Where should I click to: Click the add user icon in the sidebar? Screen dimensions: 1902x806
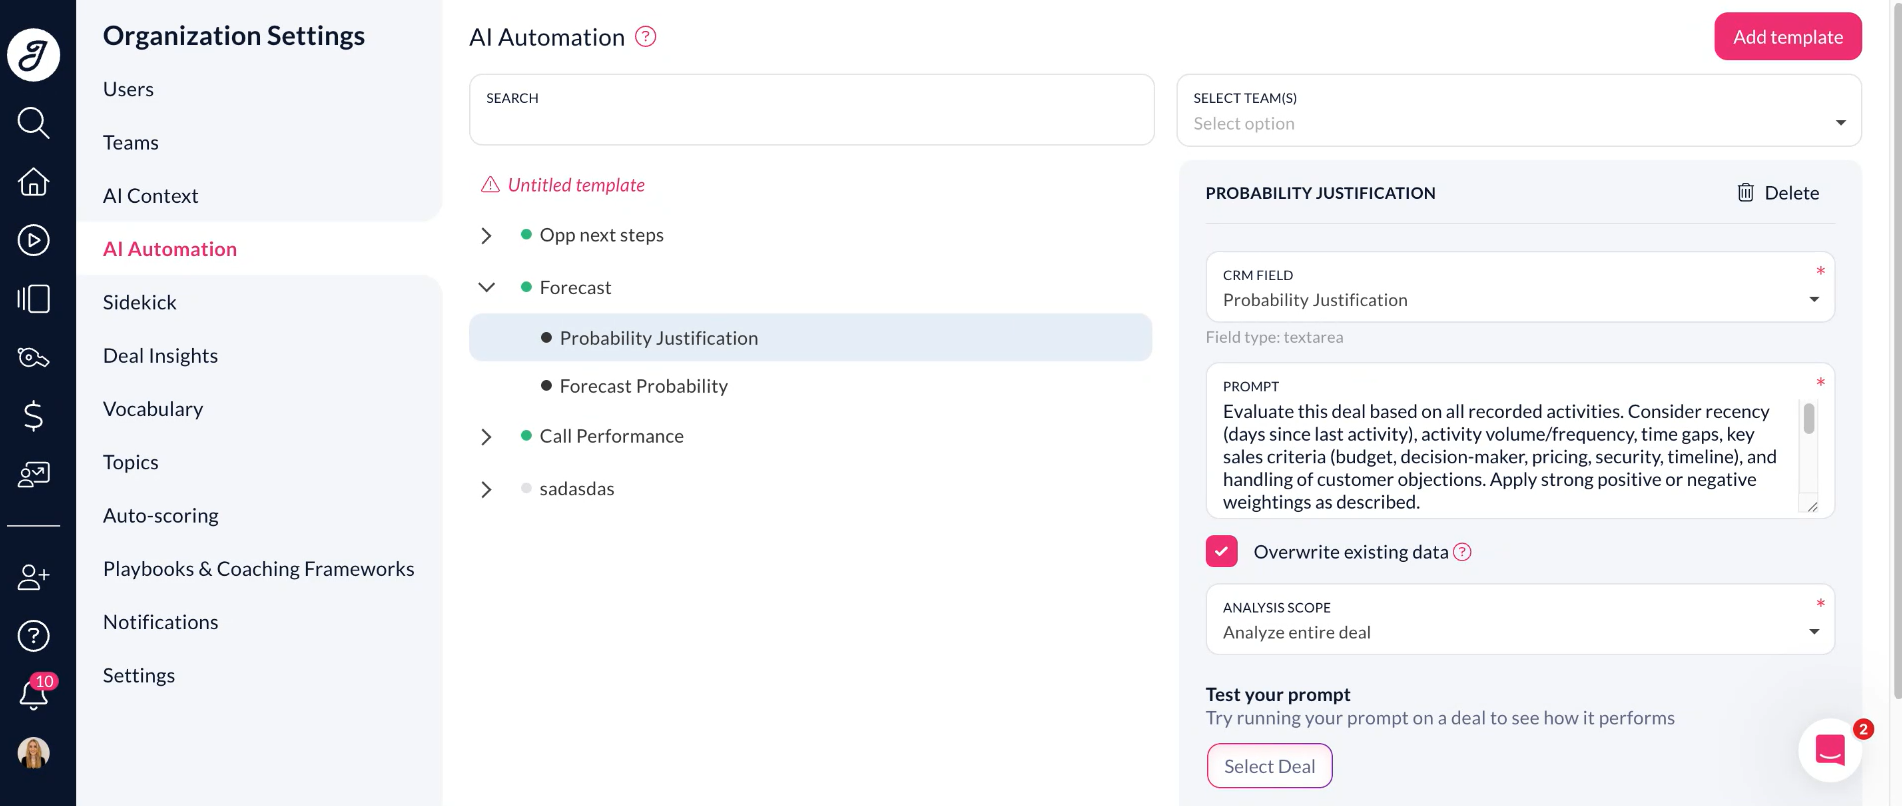pos(33,577)
